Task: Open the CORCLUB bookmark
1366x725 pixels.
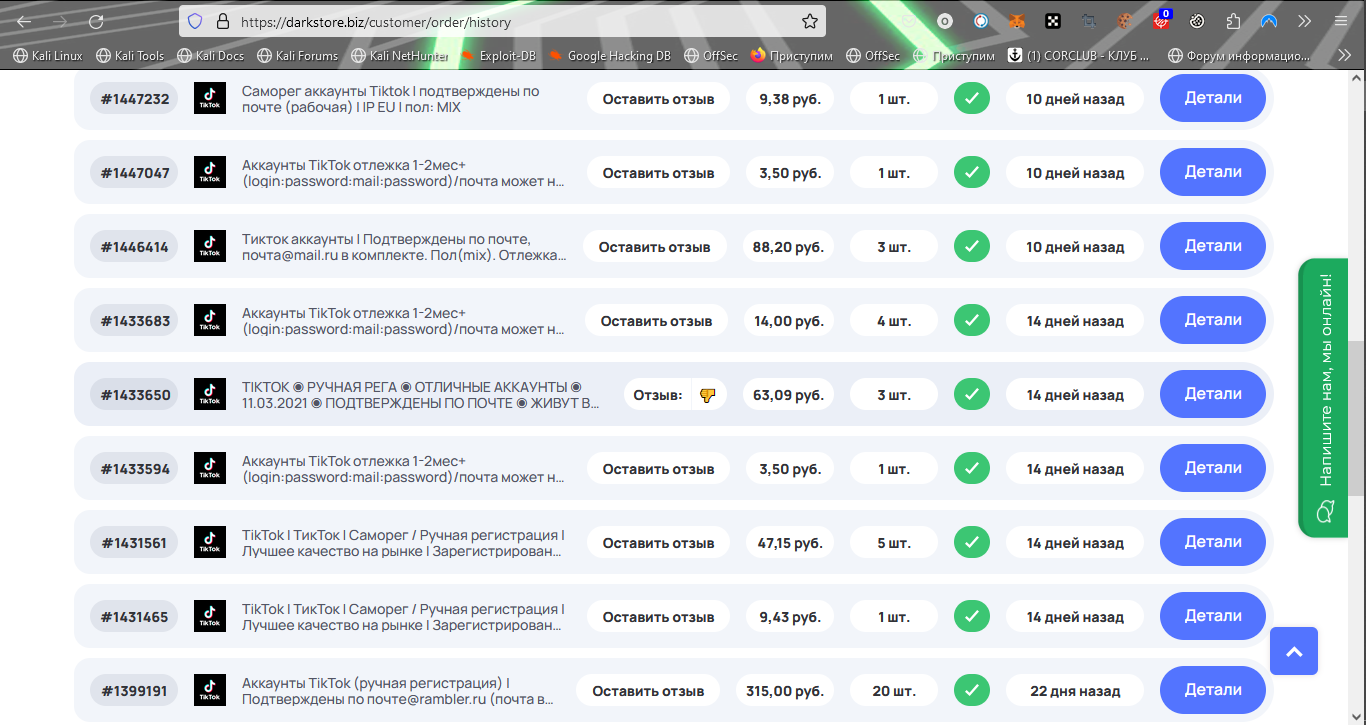Action: click(1079, 56)
